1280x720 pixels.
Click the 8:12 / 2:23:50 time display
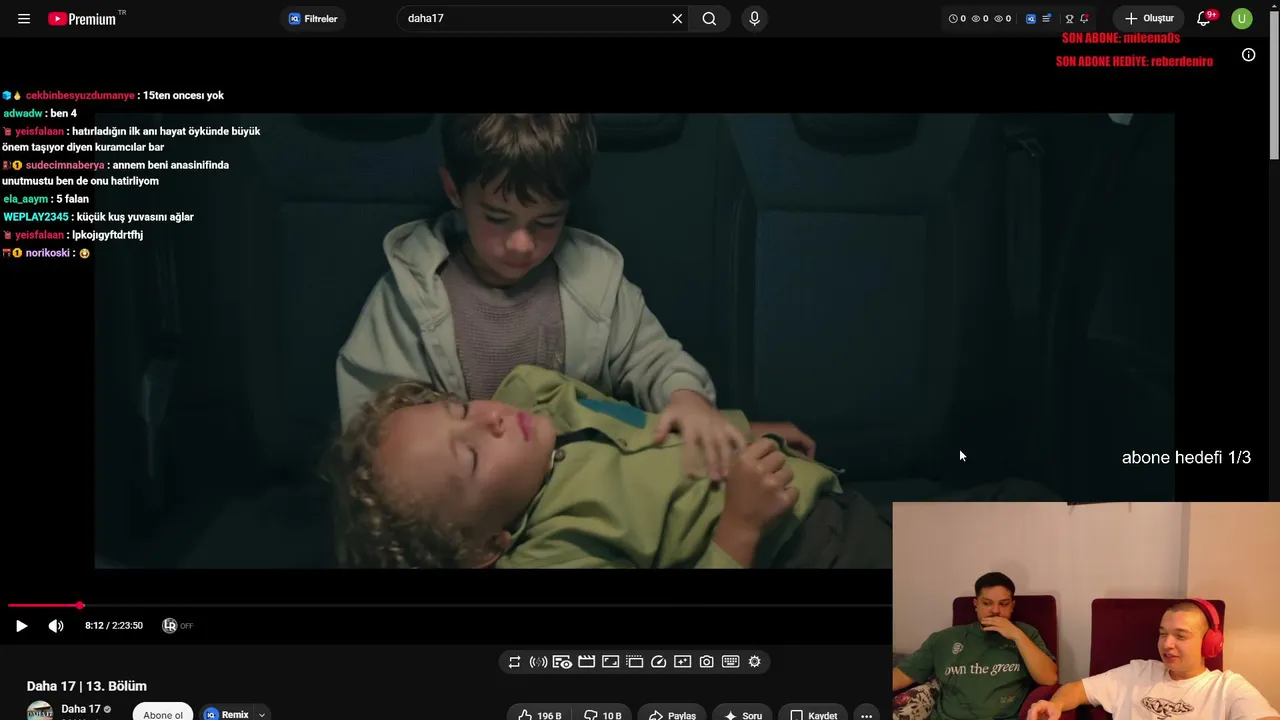(114, 626)
